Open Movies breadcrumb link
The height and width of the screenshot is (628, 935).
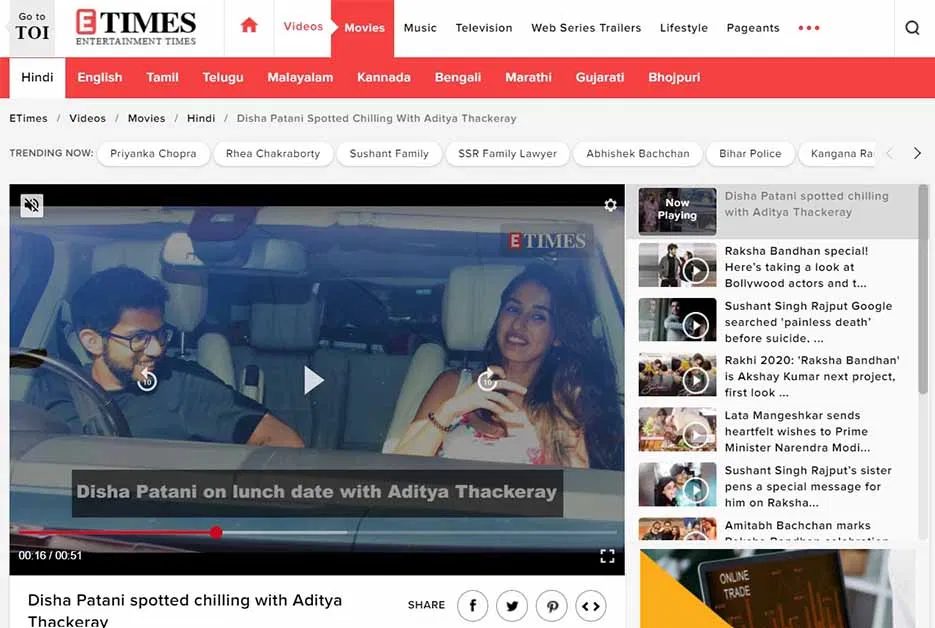coord(146,118)
